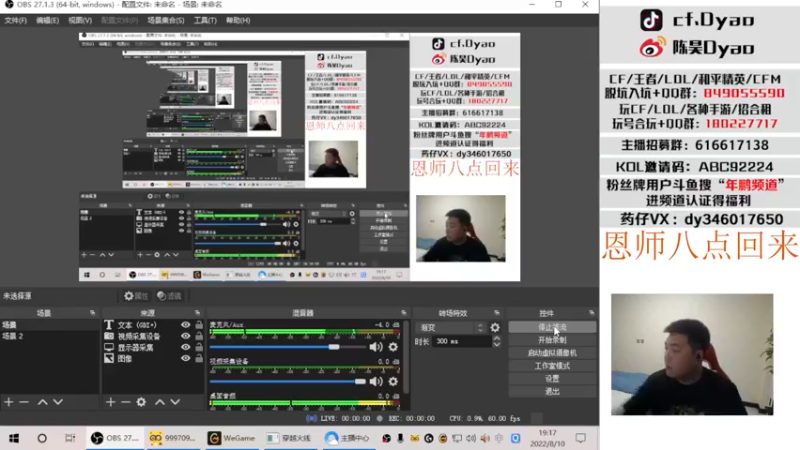Click the 文本 (GDI+) text source icon
The height and width of the screenshot is (450, 800).
[x=109, y=325]
